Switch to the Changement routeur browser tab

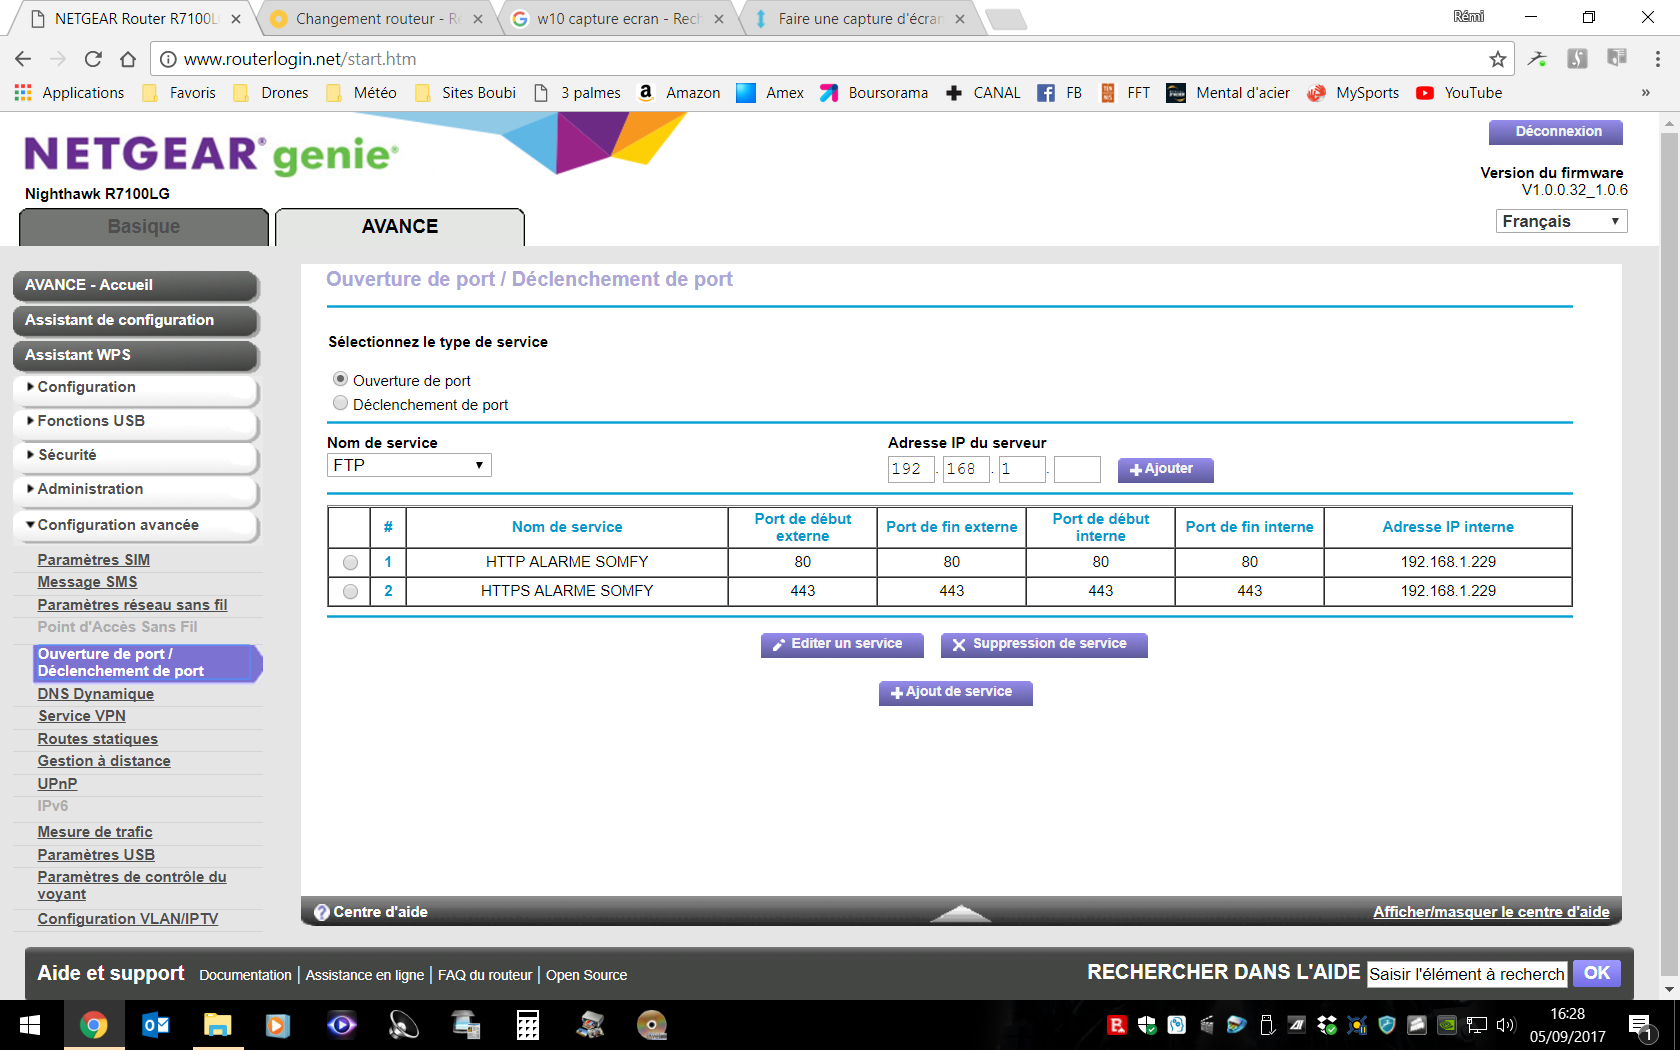tap(376, 19)
